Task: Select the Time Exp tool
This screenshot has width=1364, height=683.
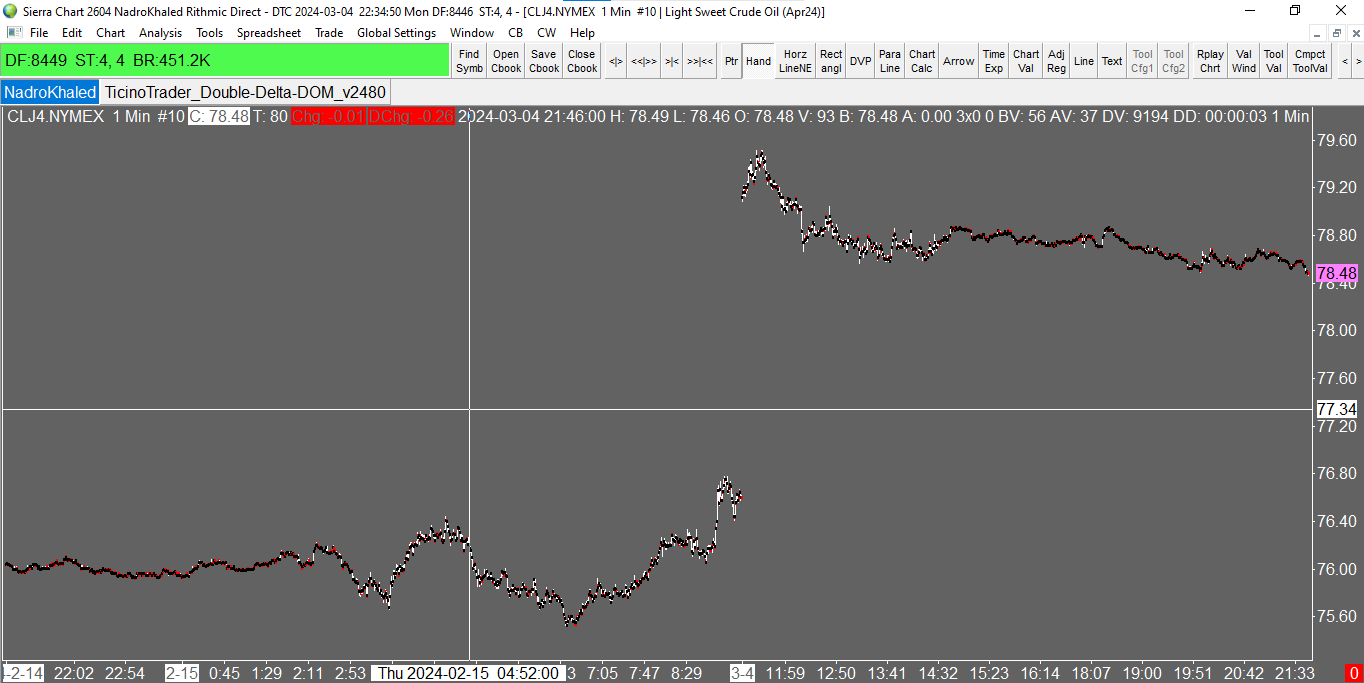Action: 994,61
